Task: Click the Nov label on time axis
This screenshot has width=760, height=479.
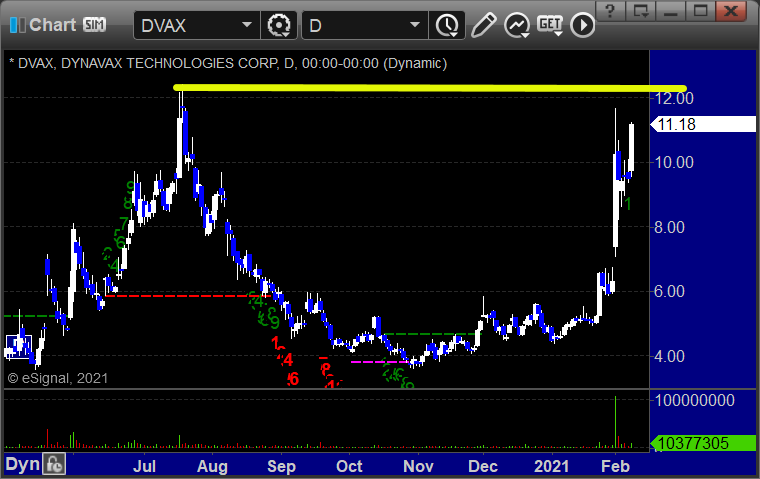Action: [418, 466]
